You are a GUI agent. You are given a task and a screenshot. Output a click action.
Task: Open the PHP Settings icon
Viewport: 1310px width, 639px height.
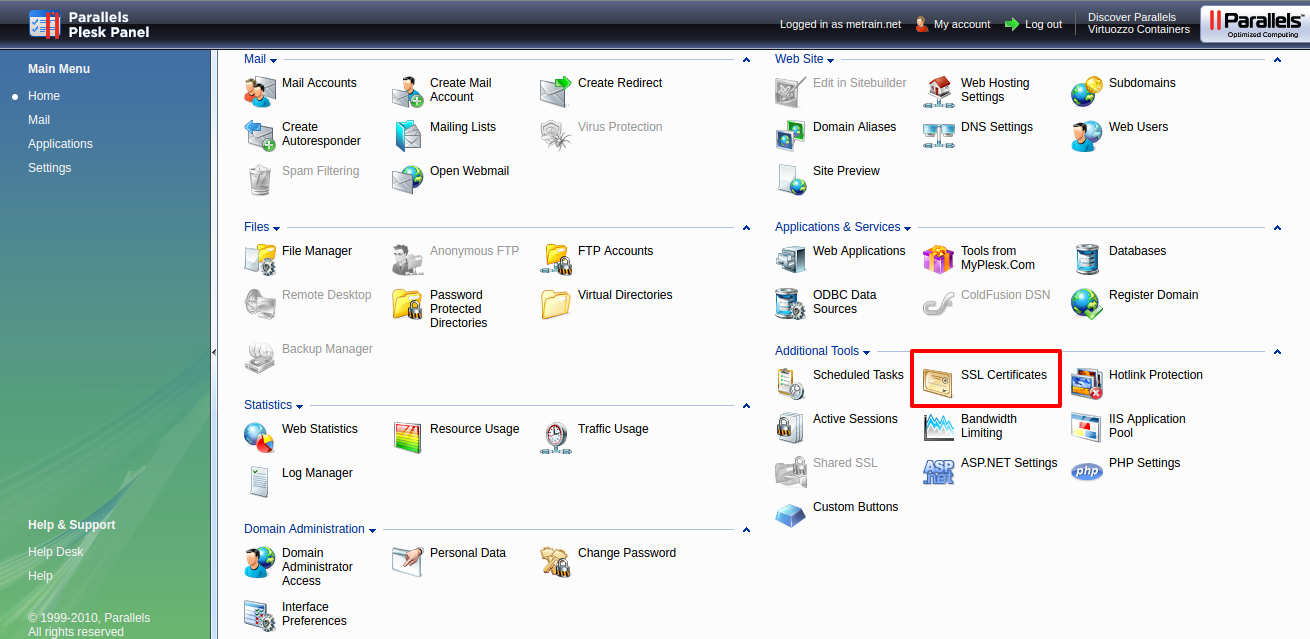(1087, 471)
